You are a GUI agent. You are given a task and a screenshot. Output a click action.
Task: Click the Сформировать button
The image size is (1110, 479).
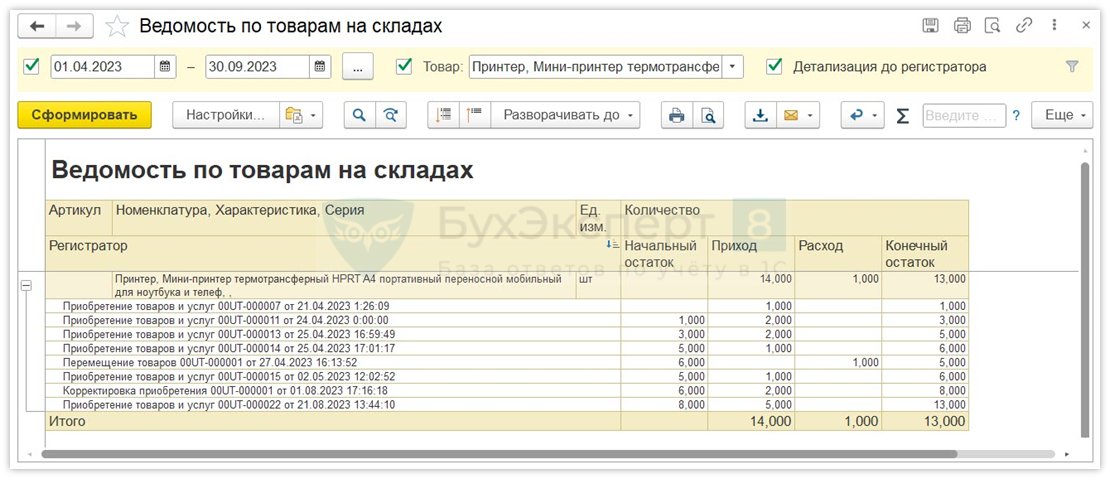[84, 115]
